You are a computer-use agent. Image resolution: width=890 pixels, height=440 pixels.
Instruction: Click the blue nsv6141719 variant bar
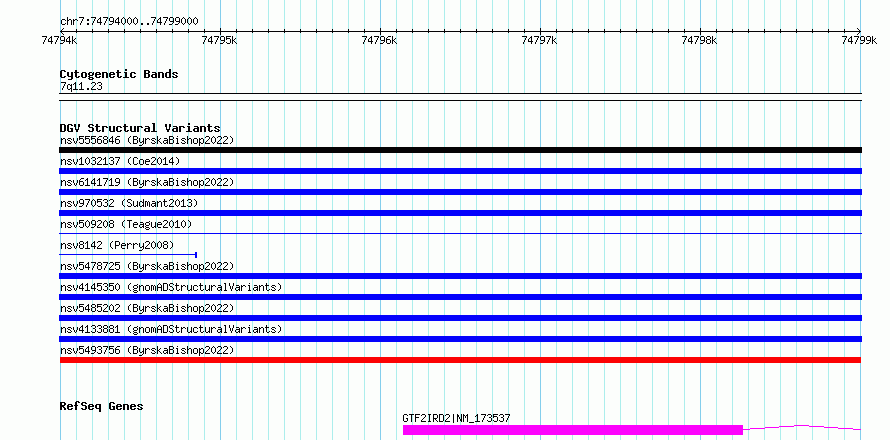pyautogui.click(x=460, y=192)
